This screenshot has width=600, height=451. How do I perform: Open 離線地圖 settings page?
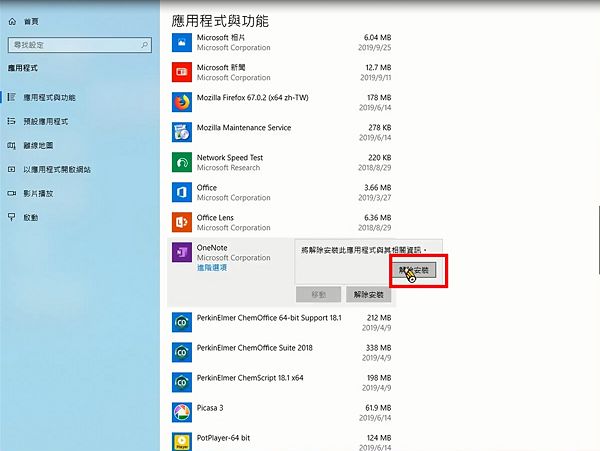pyautogui.click(x=38, y=145)
